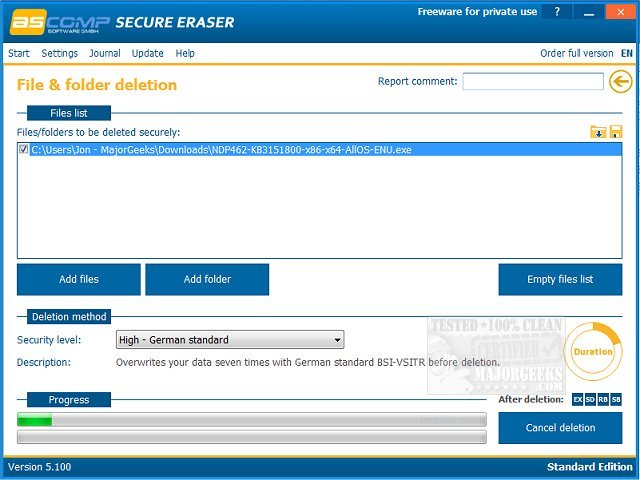
Task: Toggle the EX after-deletion option
Action: pos(578,400)
